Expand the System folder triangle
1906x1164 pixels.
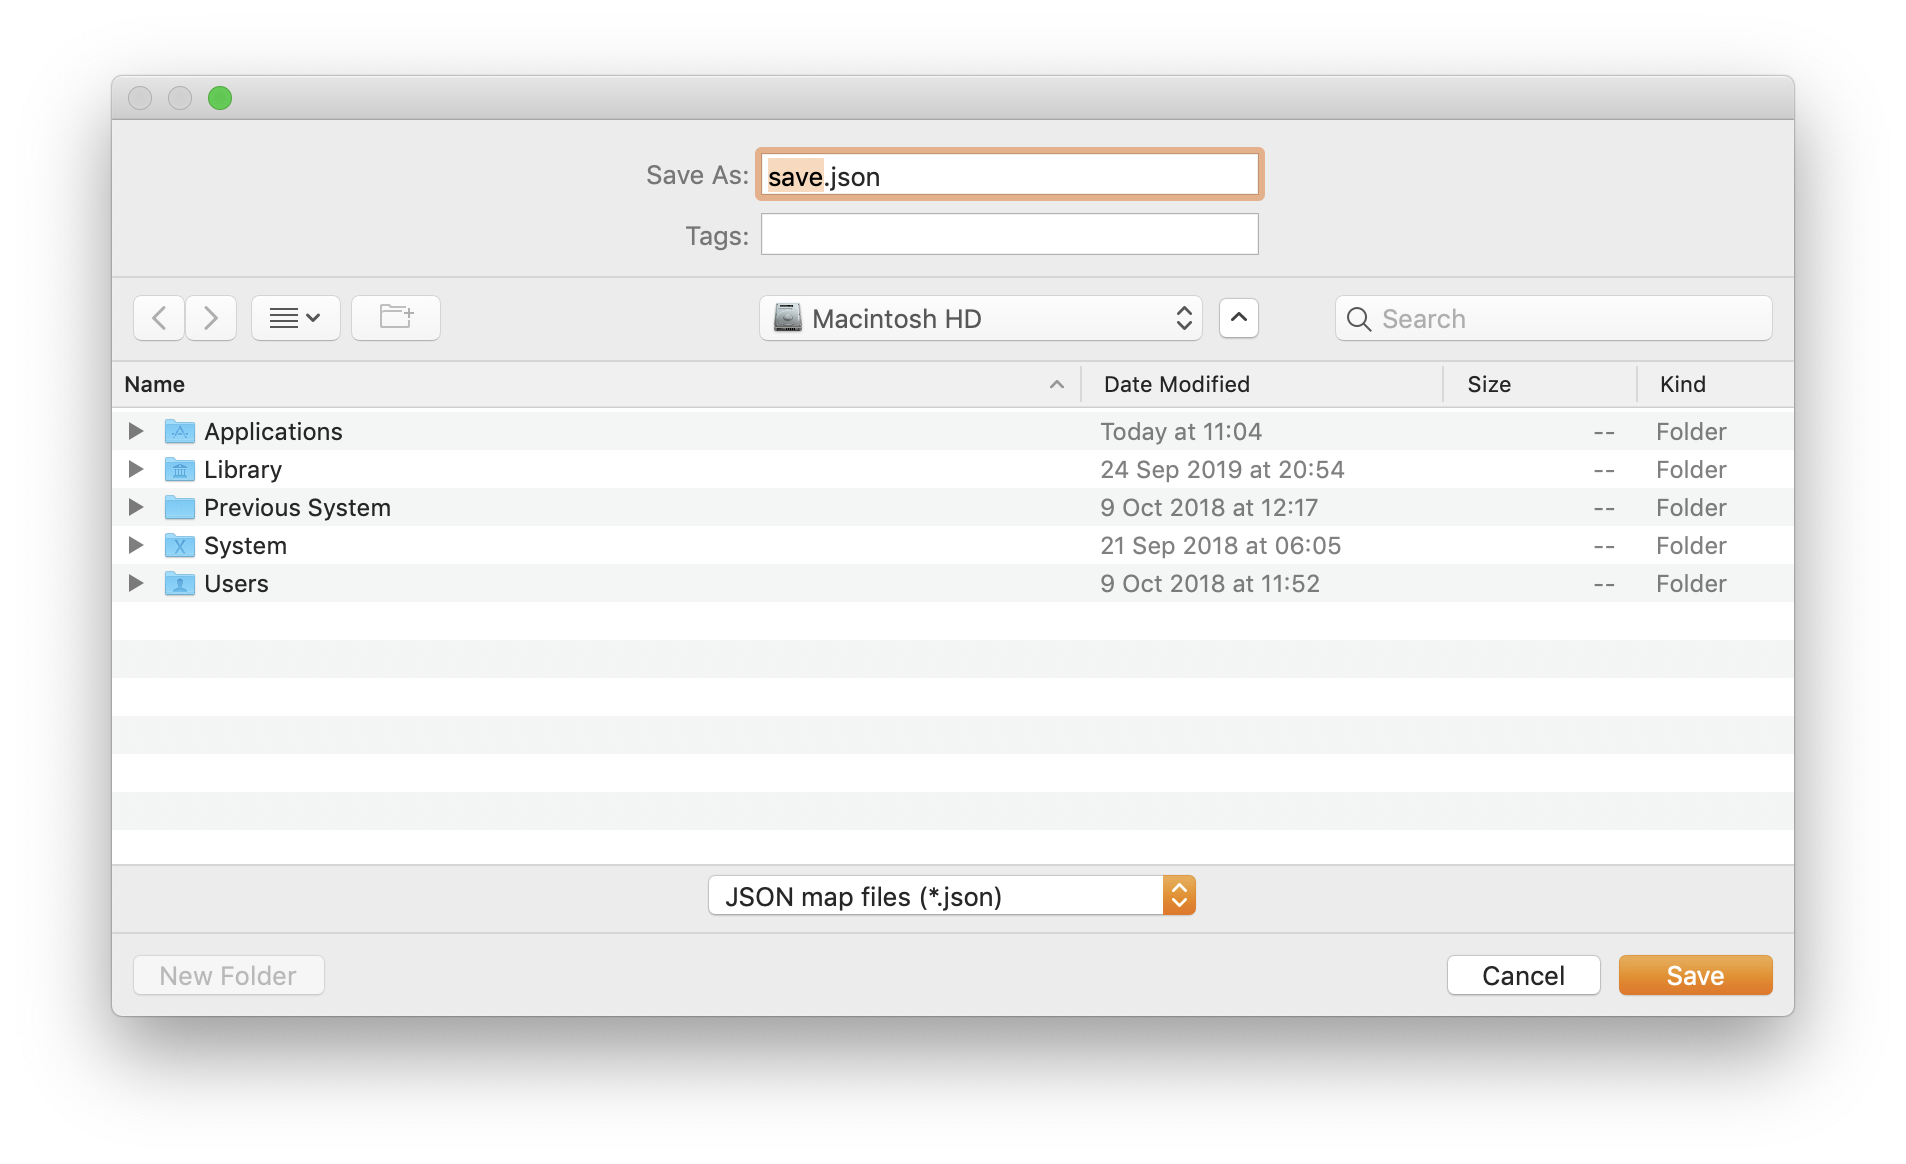click(x=136, y=545)
